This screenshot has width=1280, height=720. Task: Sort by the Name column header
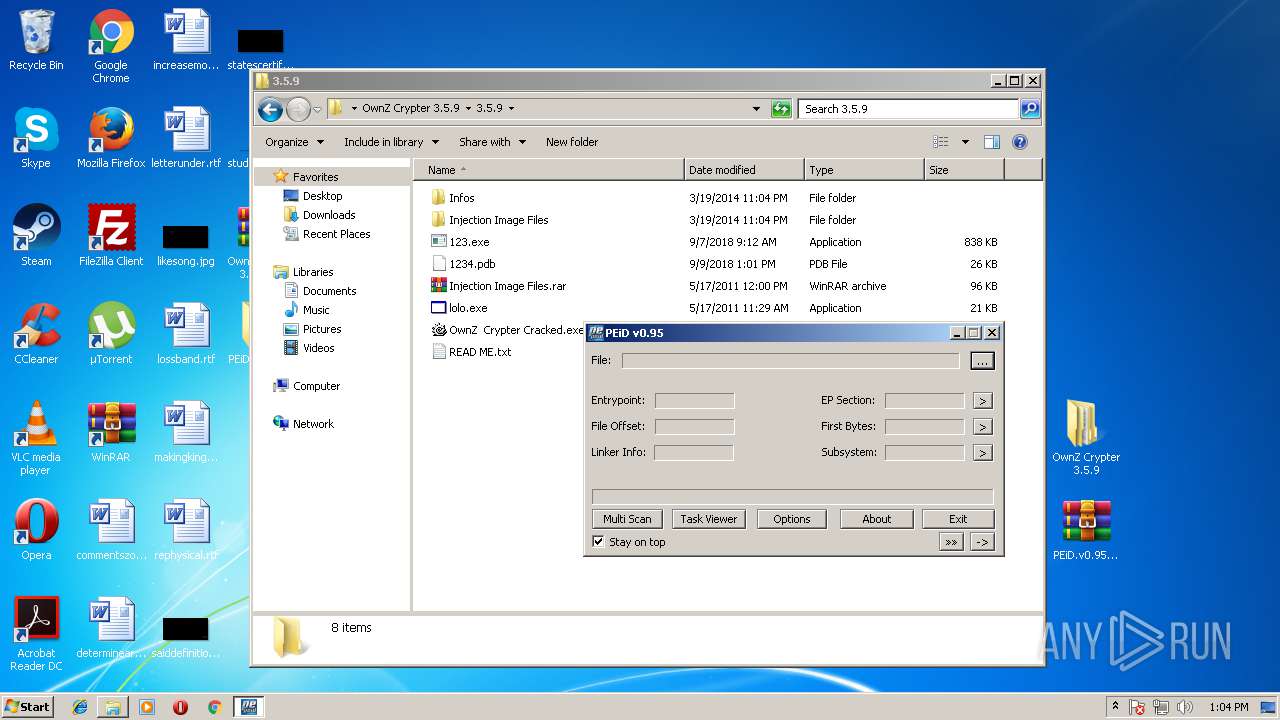click(549, 170)
